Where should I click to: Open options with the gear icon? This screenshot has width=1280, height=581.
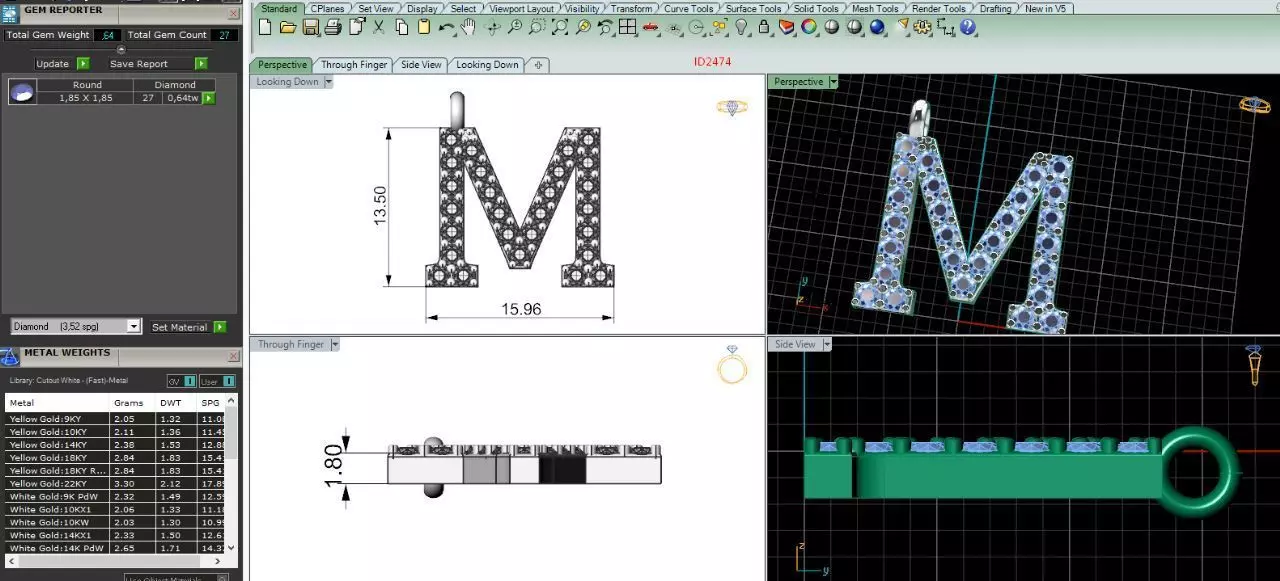[923, 27]
